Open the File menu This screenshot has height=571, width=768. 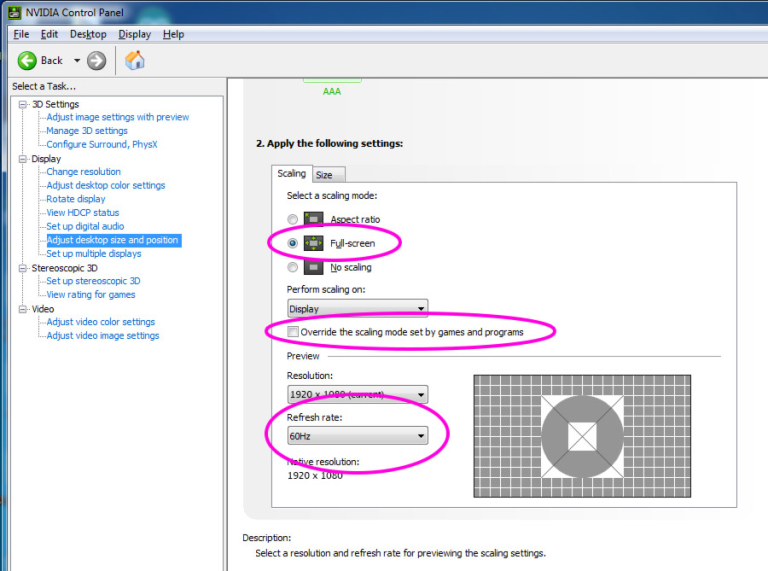point(21,34)
